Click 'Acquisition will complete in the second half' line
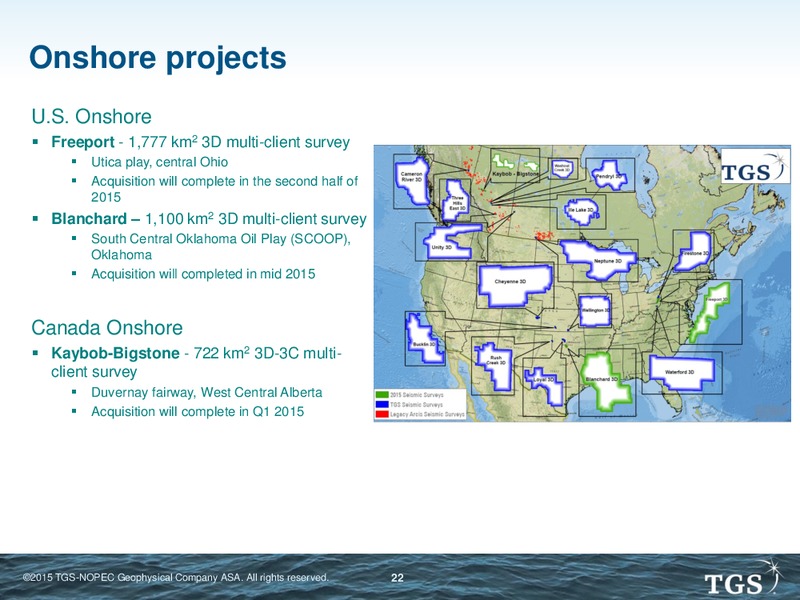This screenshot has width=800, height=600. [224, 181]
